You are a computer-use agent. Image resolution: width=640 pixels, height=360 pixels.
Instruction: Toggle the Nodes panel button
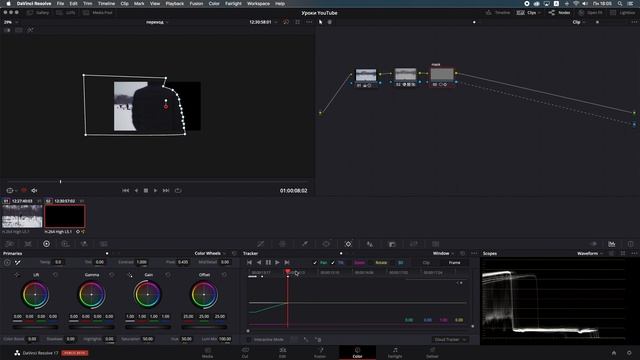[x=560, y=13]
